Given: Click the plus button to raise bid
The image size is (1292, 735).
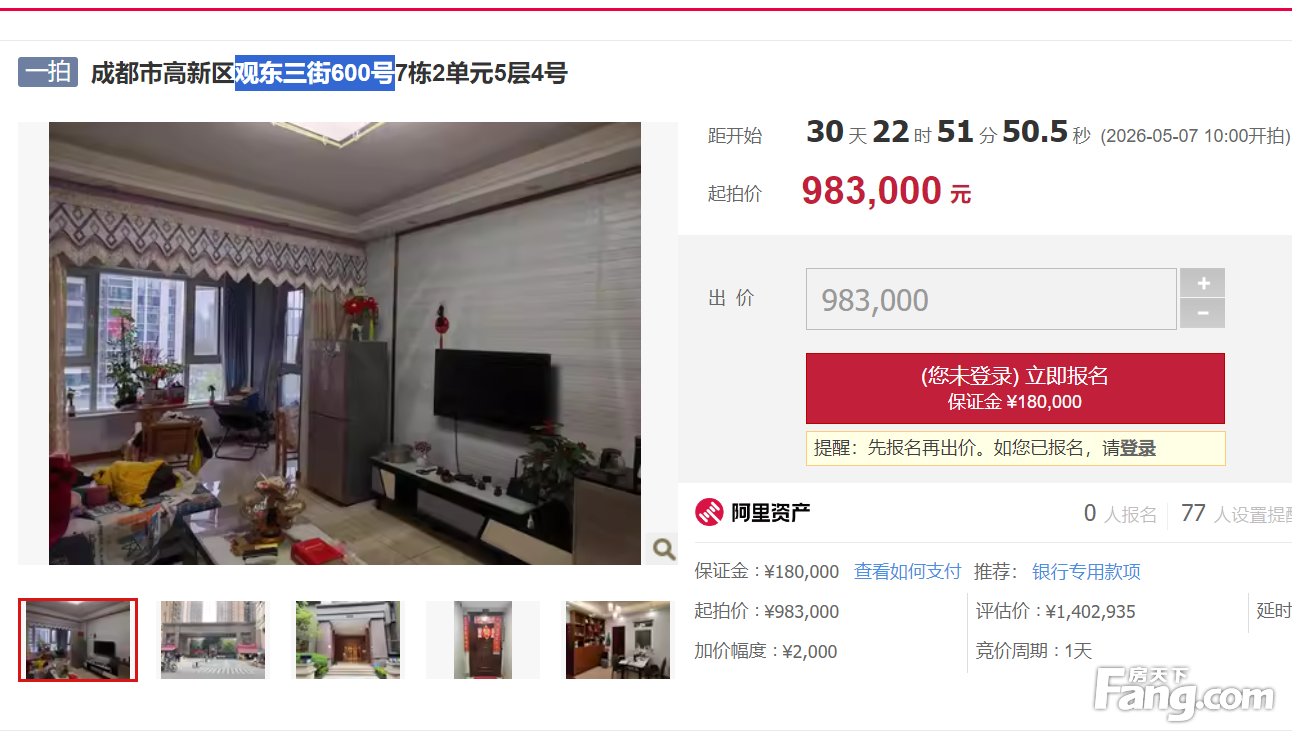Looking at the screenshot, I should (x=1202, y=283).
